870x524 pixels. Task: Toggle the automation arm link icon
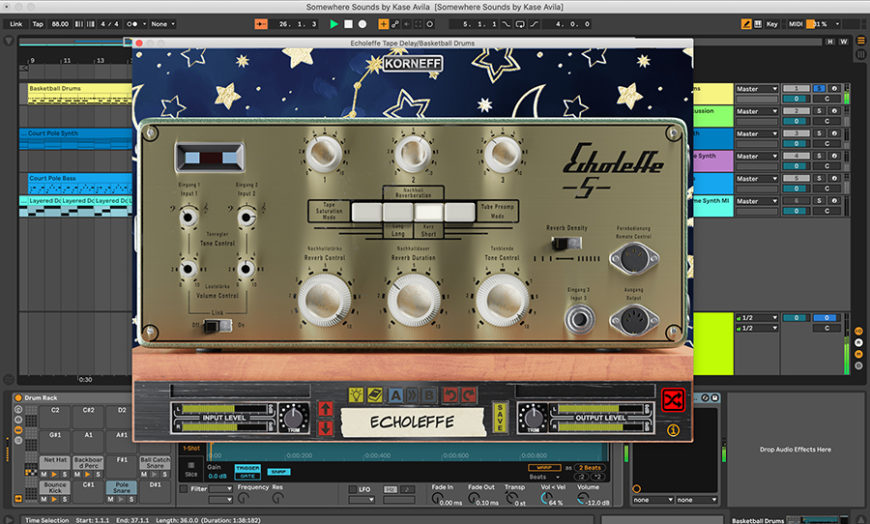395,24
